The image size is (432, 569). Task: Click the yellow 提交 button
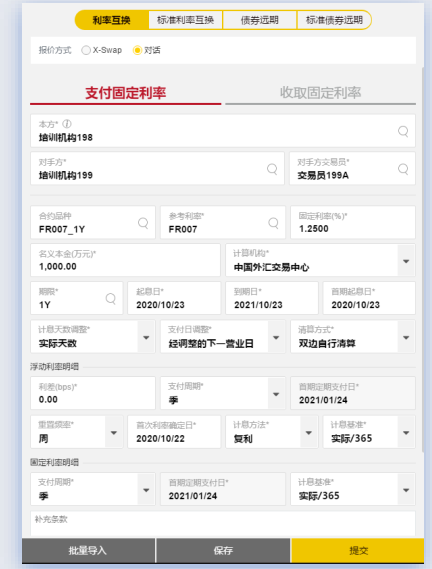pos(358,550)
